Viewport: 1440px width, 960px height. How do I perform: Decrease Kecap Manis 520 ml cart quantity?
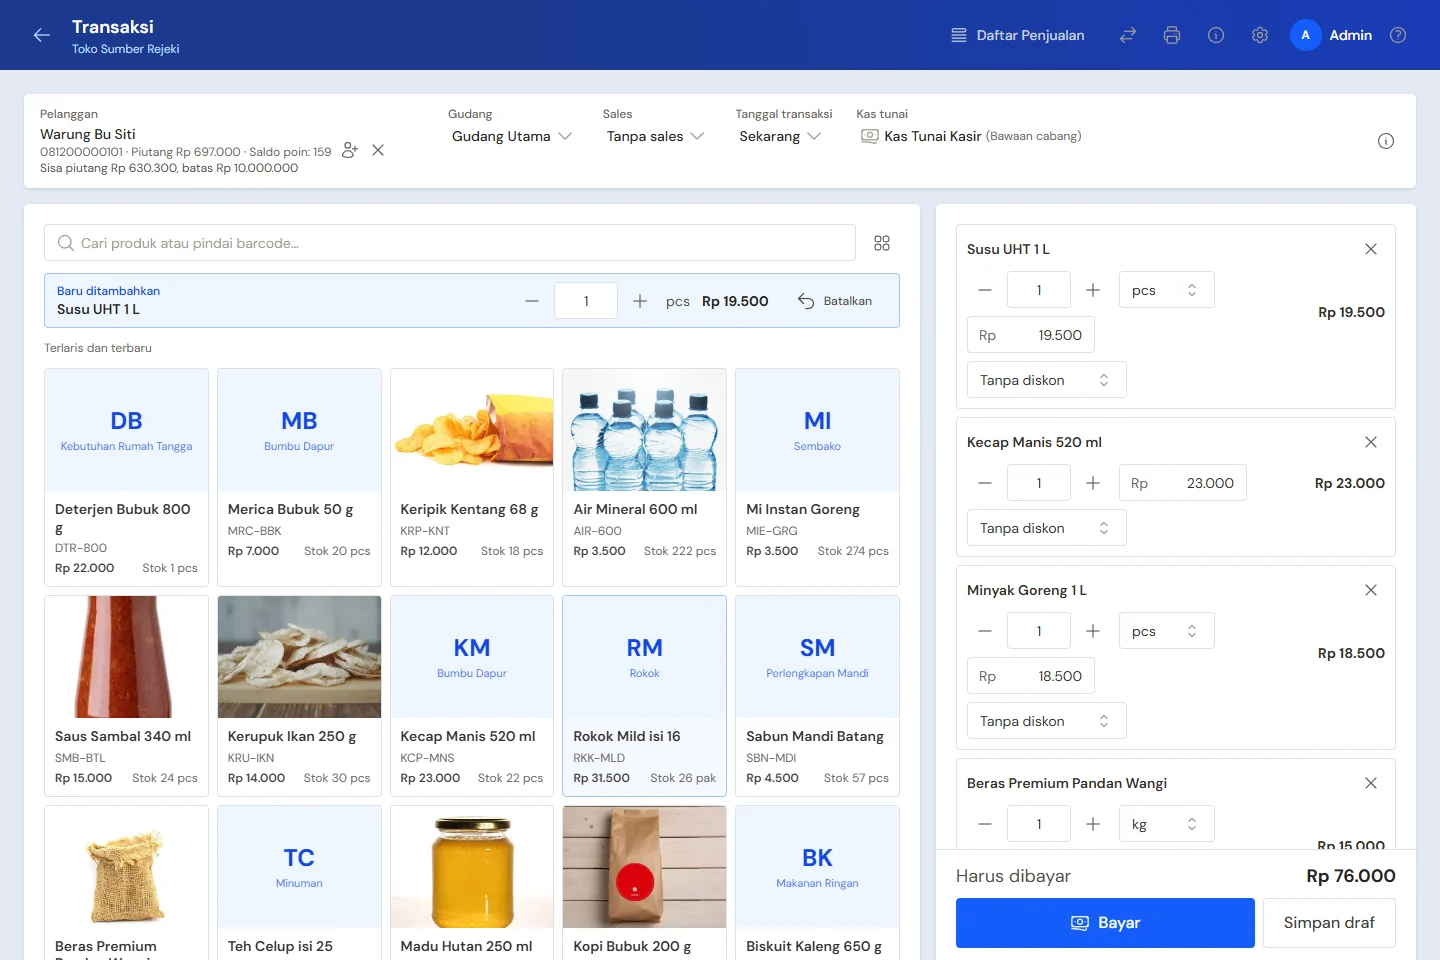[985, 483]
